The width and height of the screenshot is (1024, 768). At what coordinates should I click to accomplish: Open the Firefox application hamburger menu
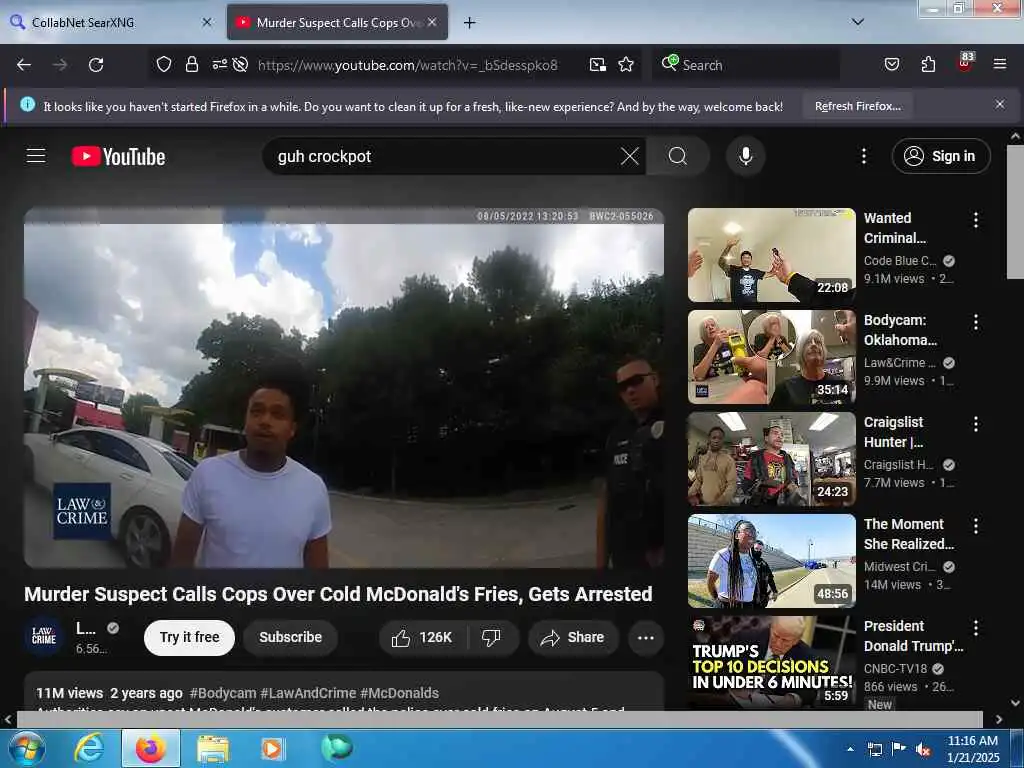pos(999,64)
